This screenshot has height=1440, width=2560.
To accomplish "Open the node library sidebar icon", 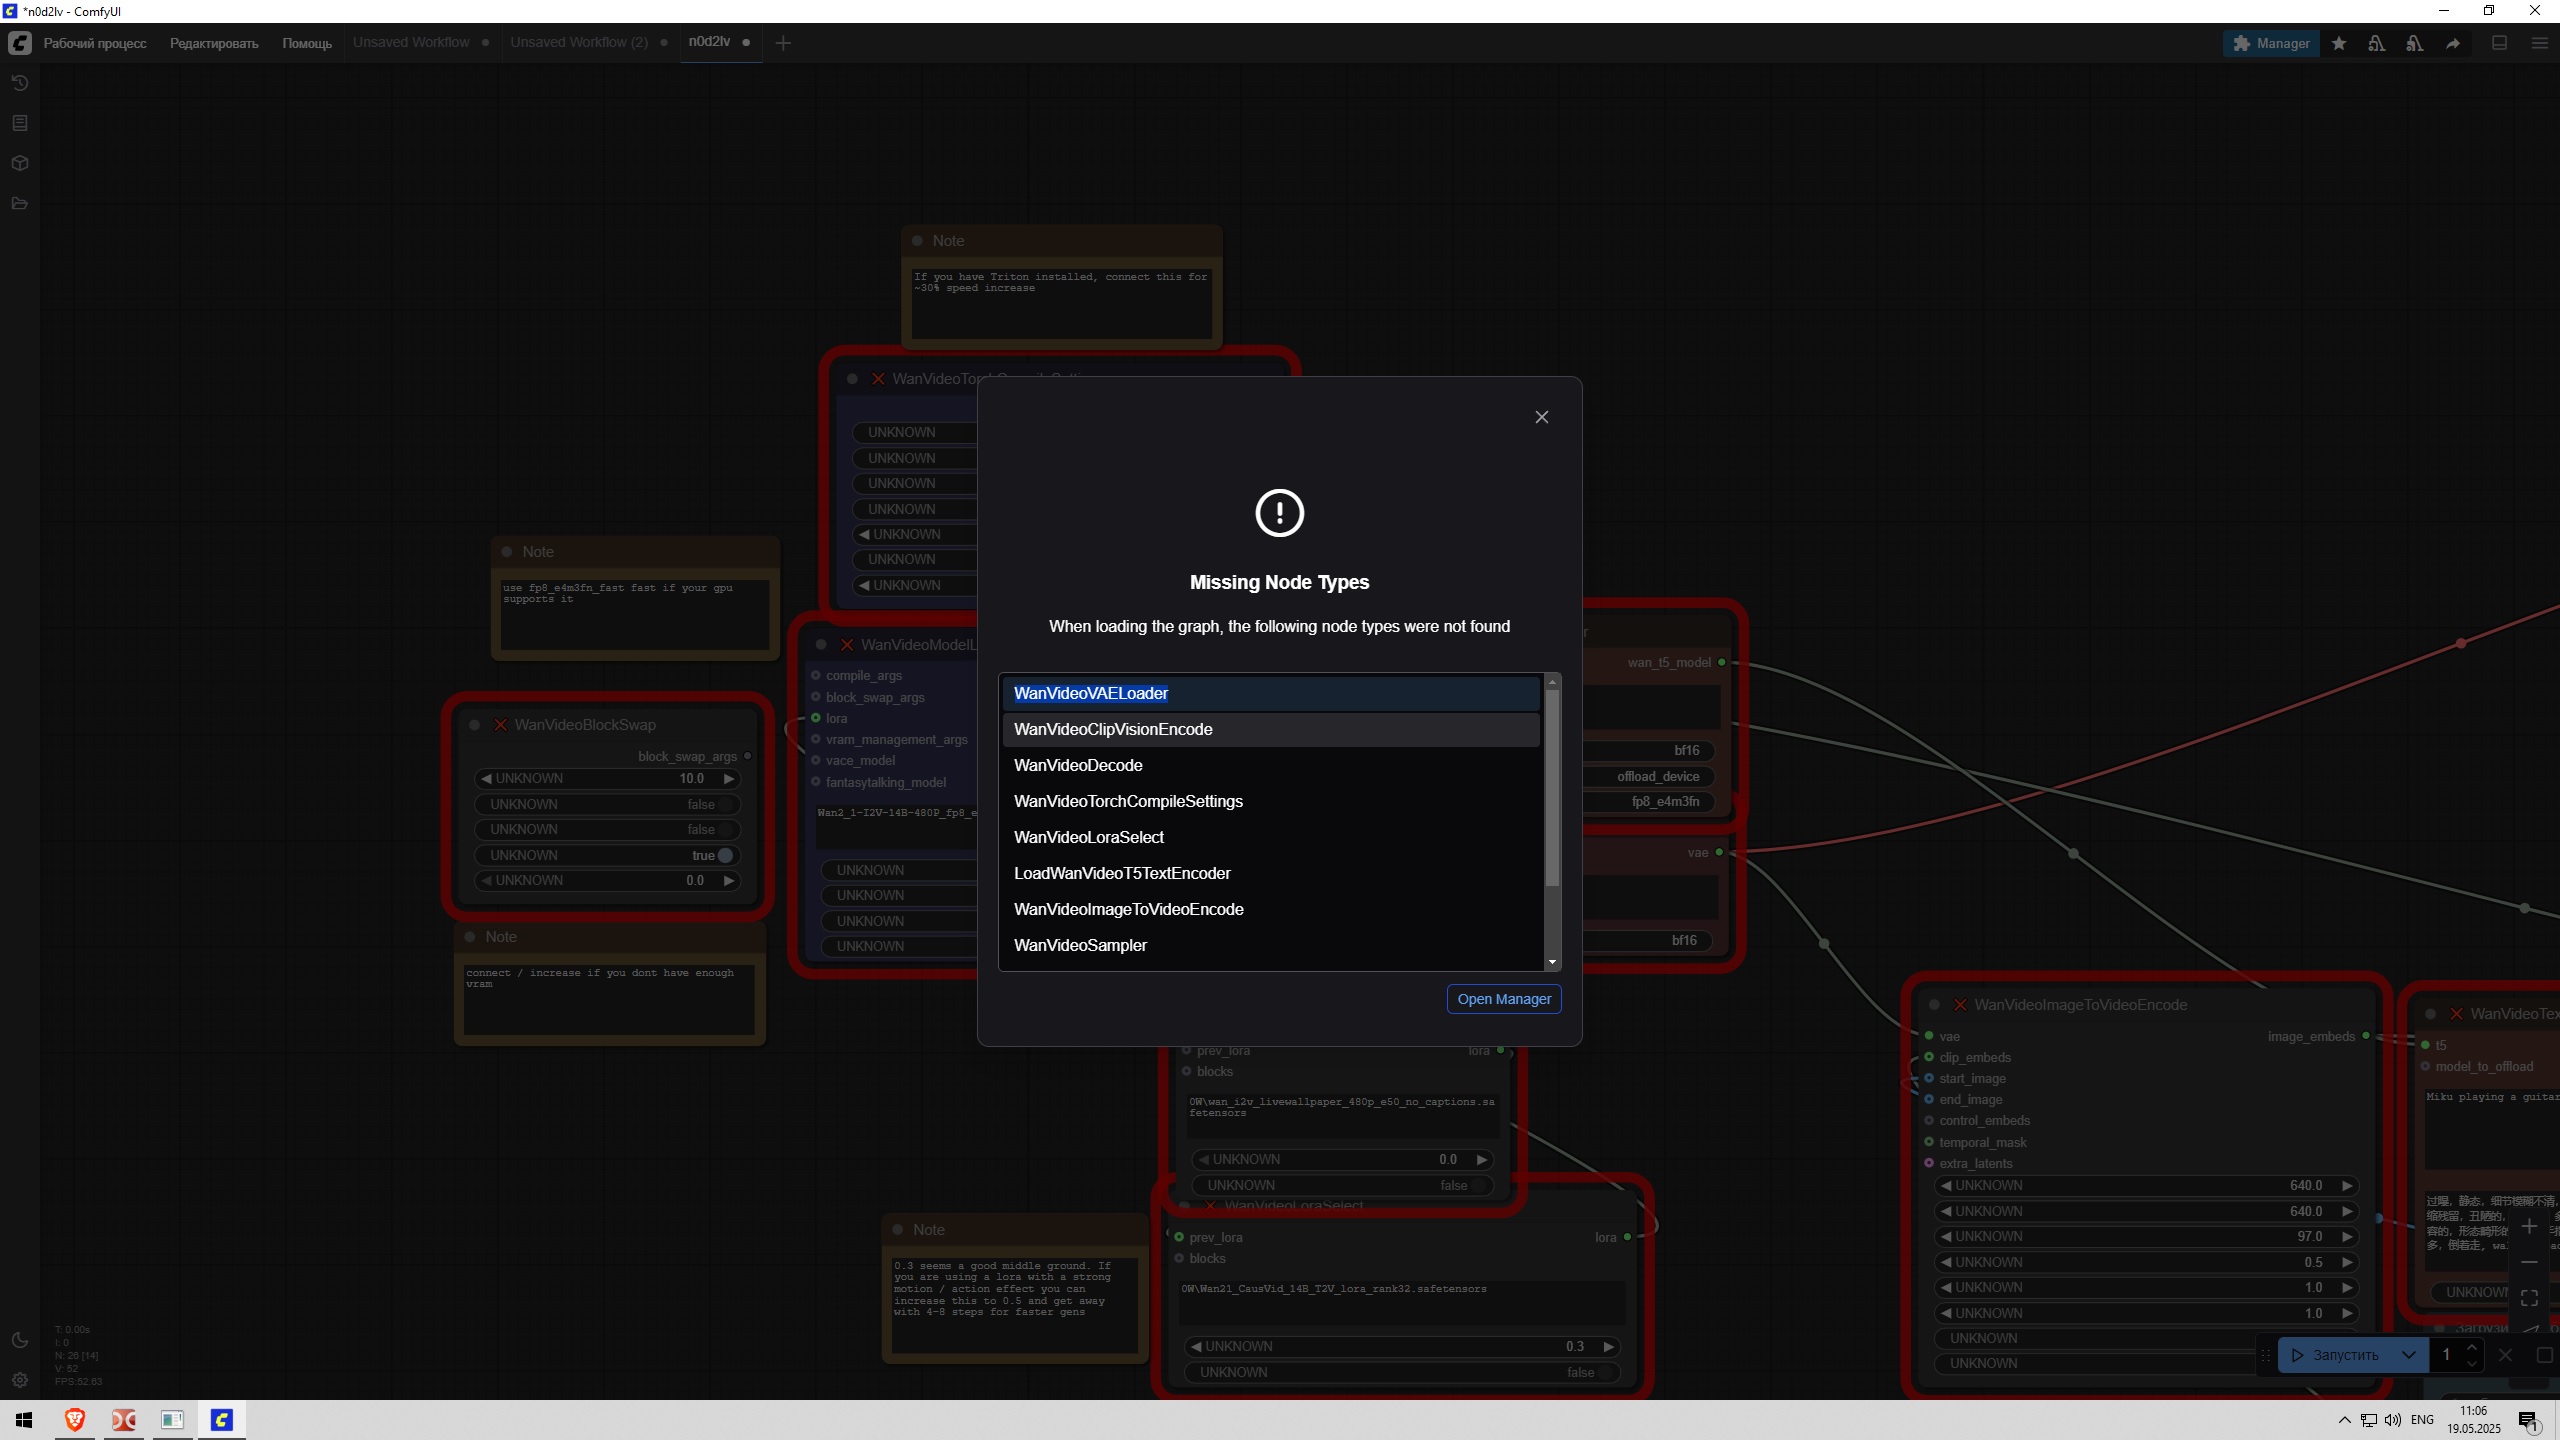I will (x=20, y=123).
